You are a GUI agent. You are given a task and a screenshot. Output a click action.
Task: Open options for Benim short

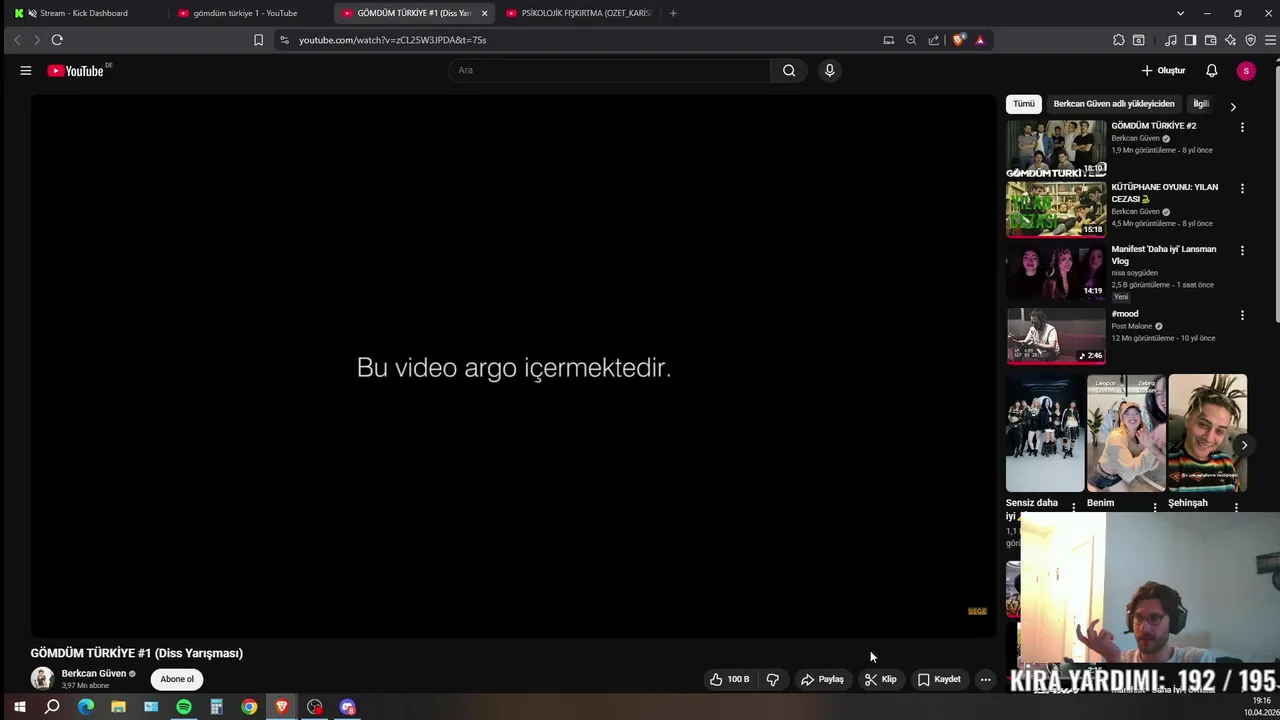coord(1155,507)
